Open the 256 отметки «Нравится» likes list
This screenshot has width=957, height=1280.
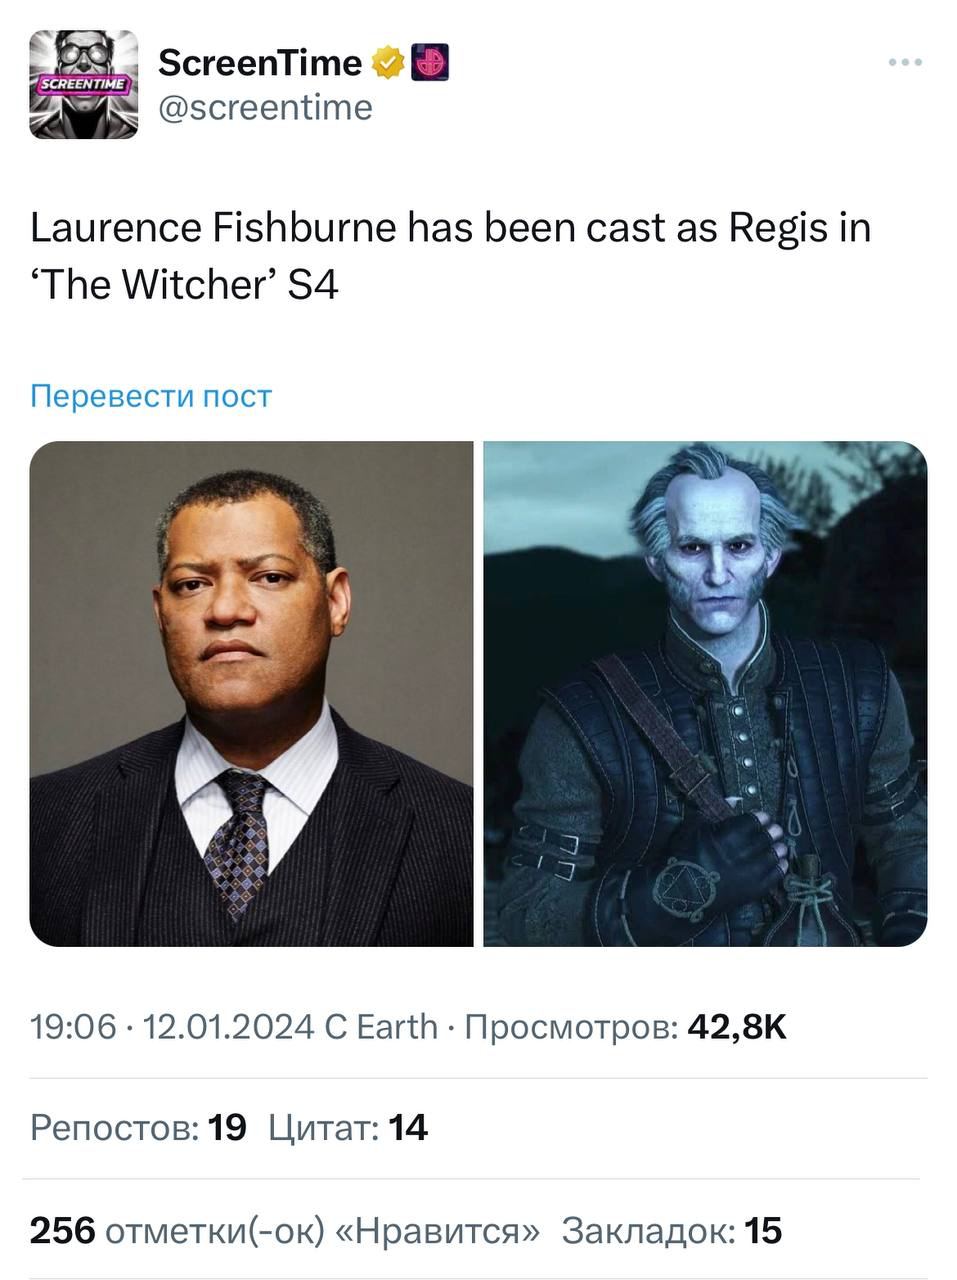tap(285, 1231)
